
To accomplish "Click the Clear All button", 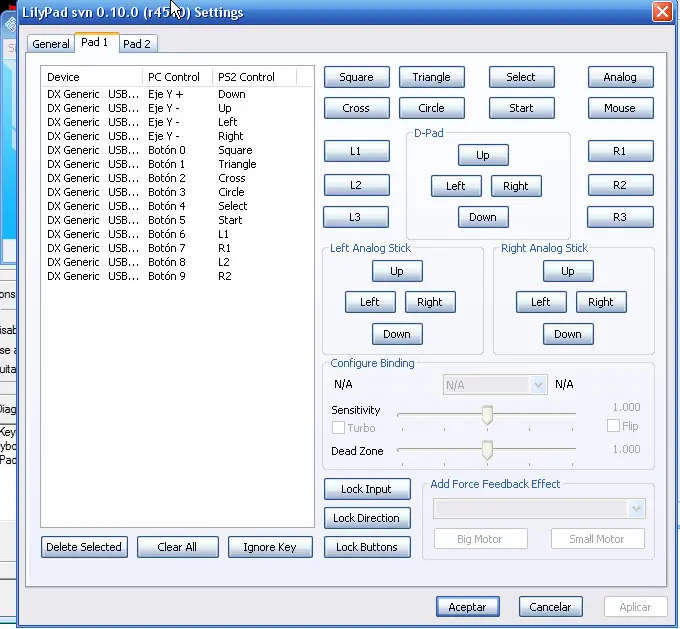I will pos(178,547).
